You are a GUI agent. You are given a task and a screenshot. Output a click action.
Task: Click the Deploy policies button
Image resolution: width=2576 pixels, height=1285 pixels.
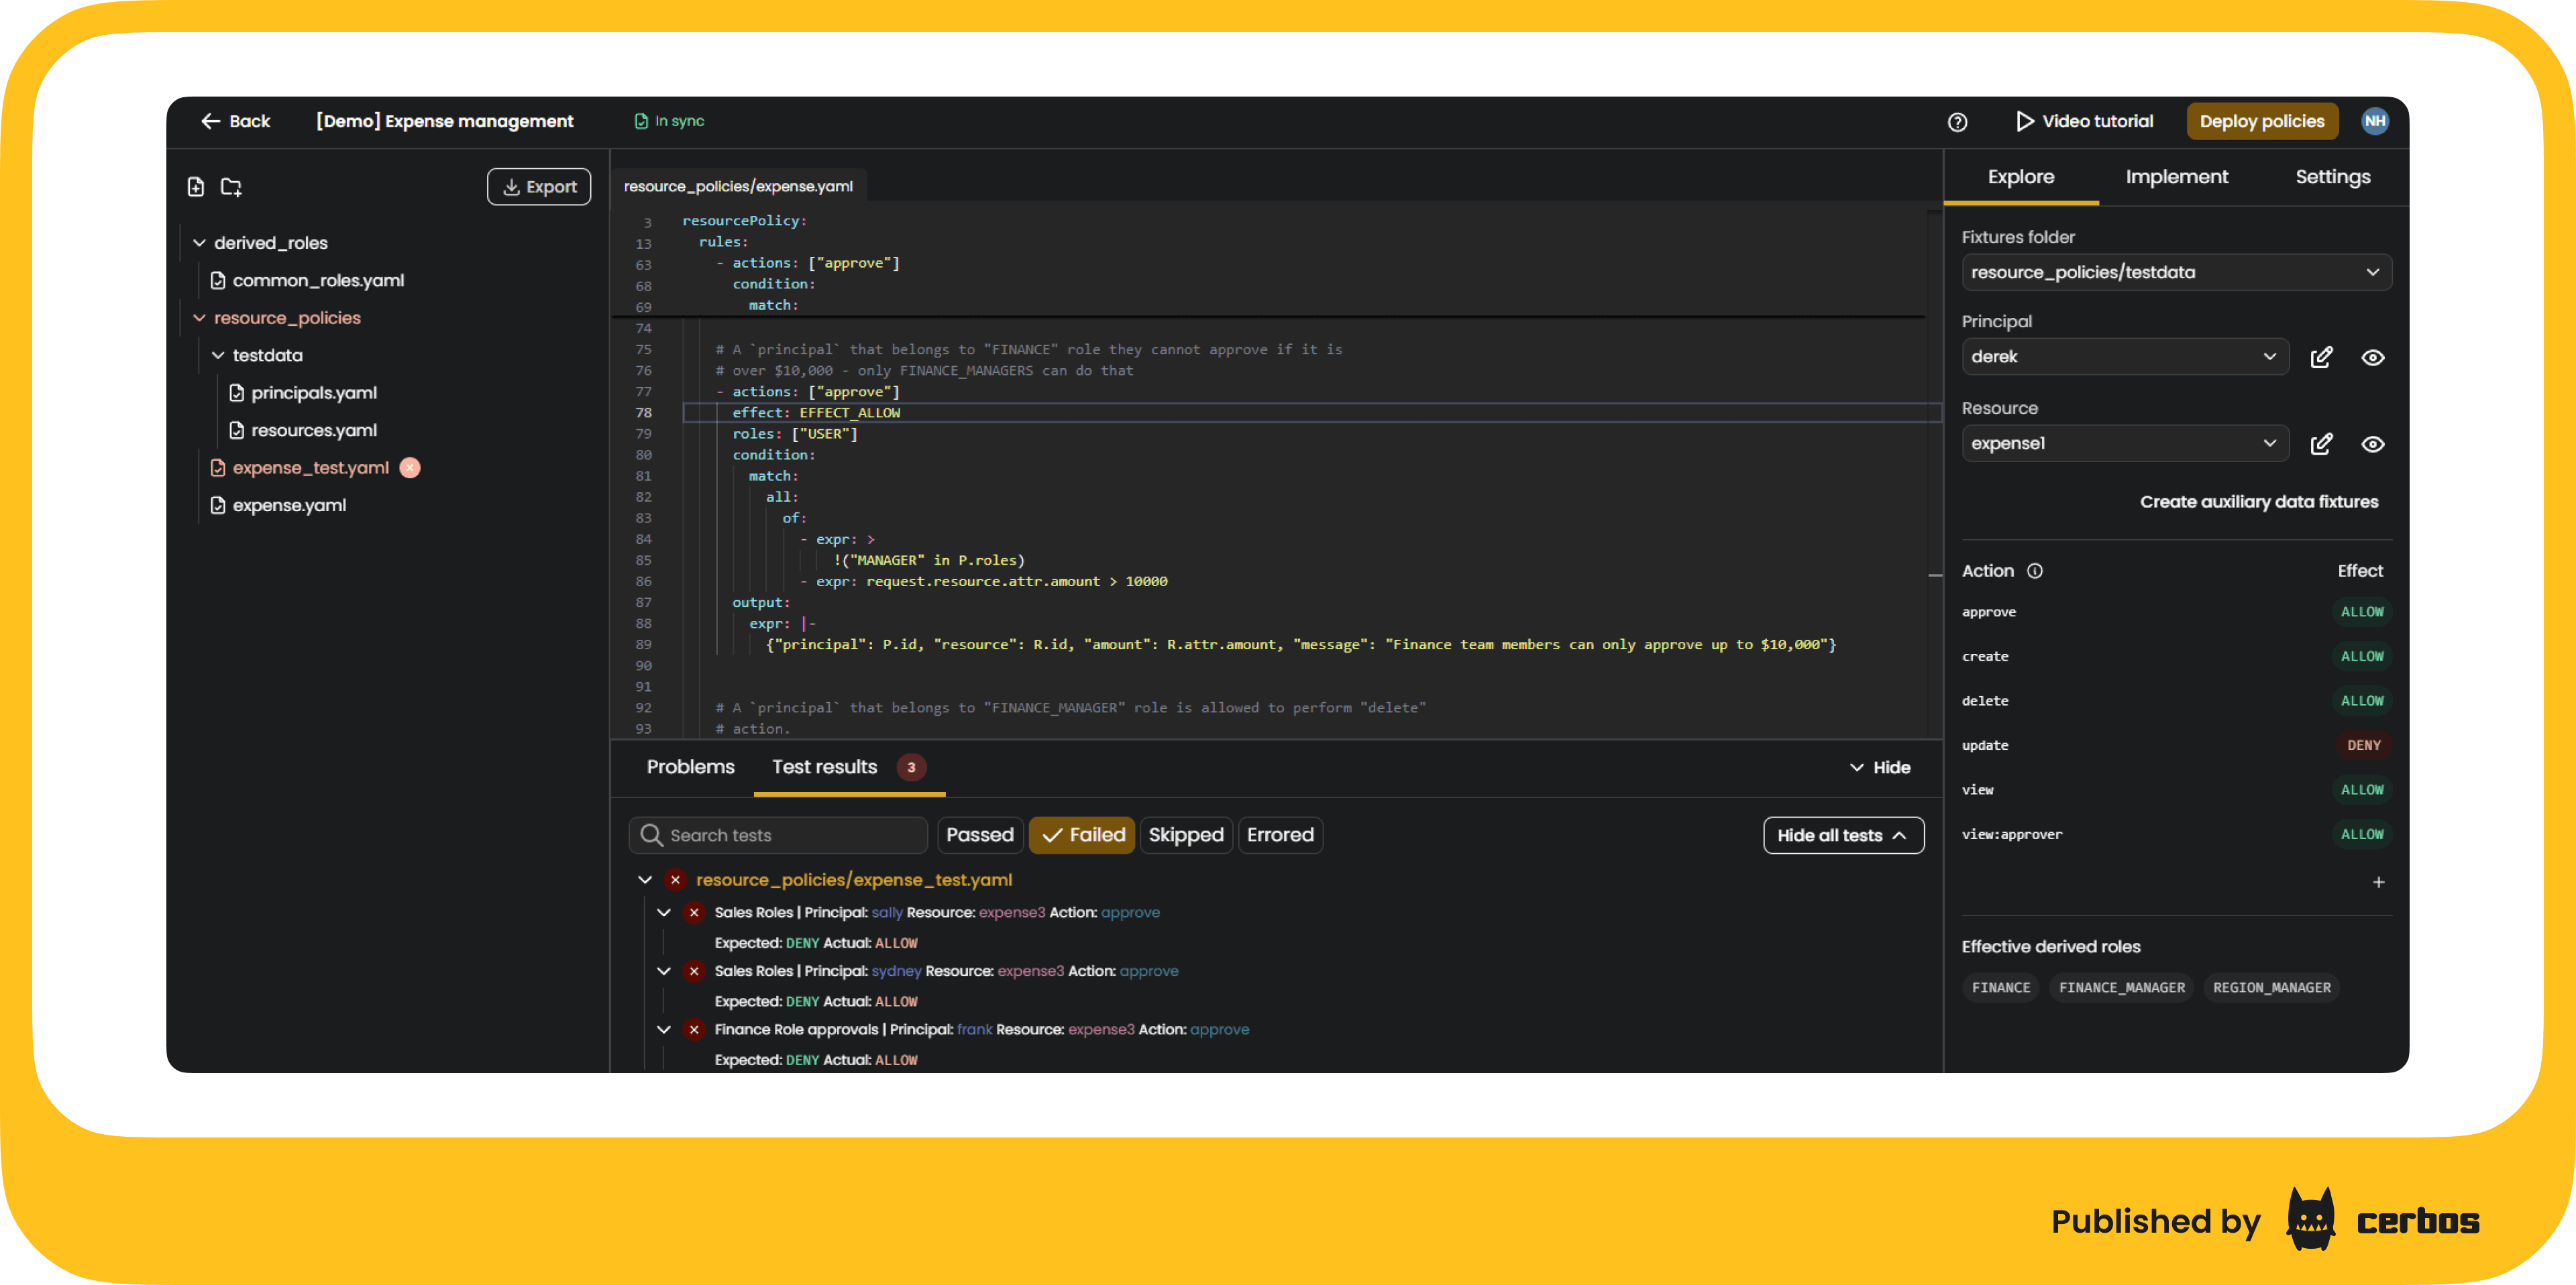point(2261,121)
